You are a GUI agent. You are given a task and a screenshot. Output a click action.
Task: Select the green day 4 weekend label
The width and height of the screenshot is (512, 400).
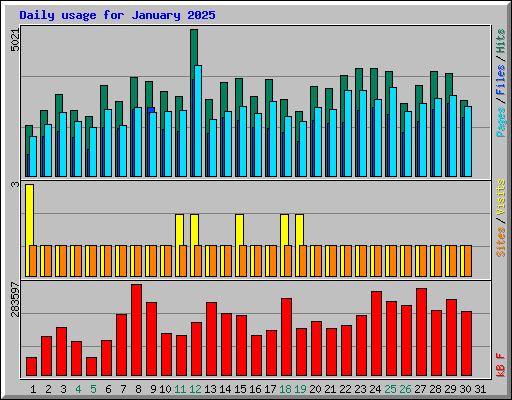pyautogui.click(x=78, y=389)
